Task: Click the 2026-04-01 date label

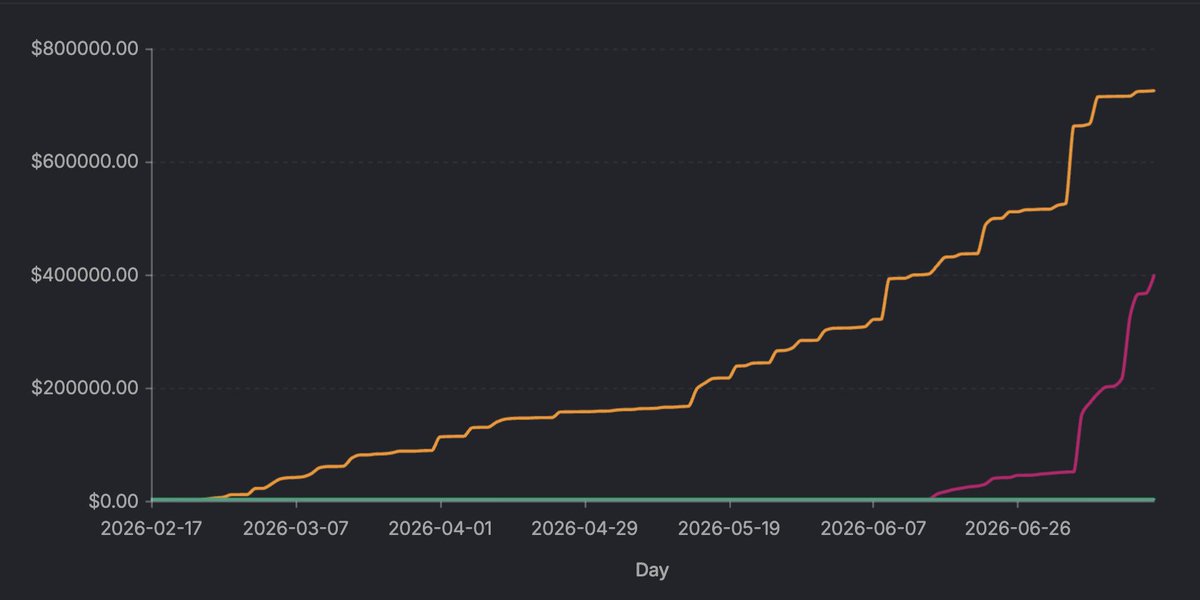Action: pyautogui.click(x=441, y=527)
